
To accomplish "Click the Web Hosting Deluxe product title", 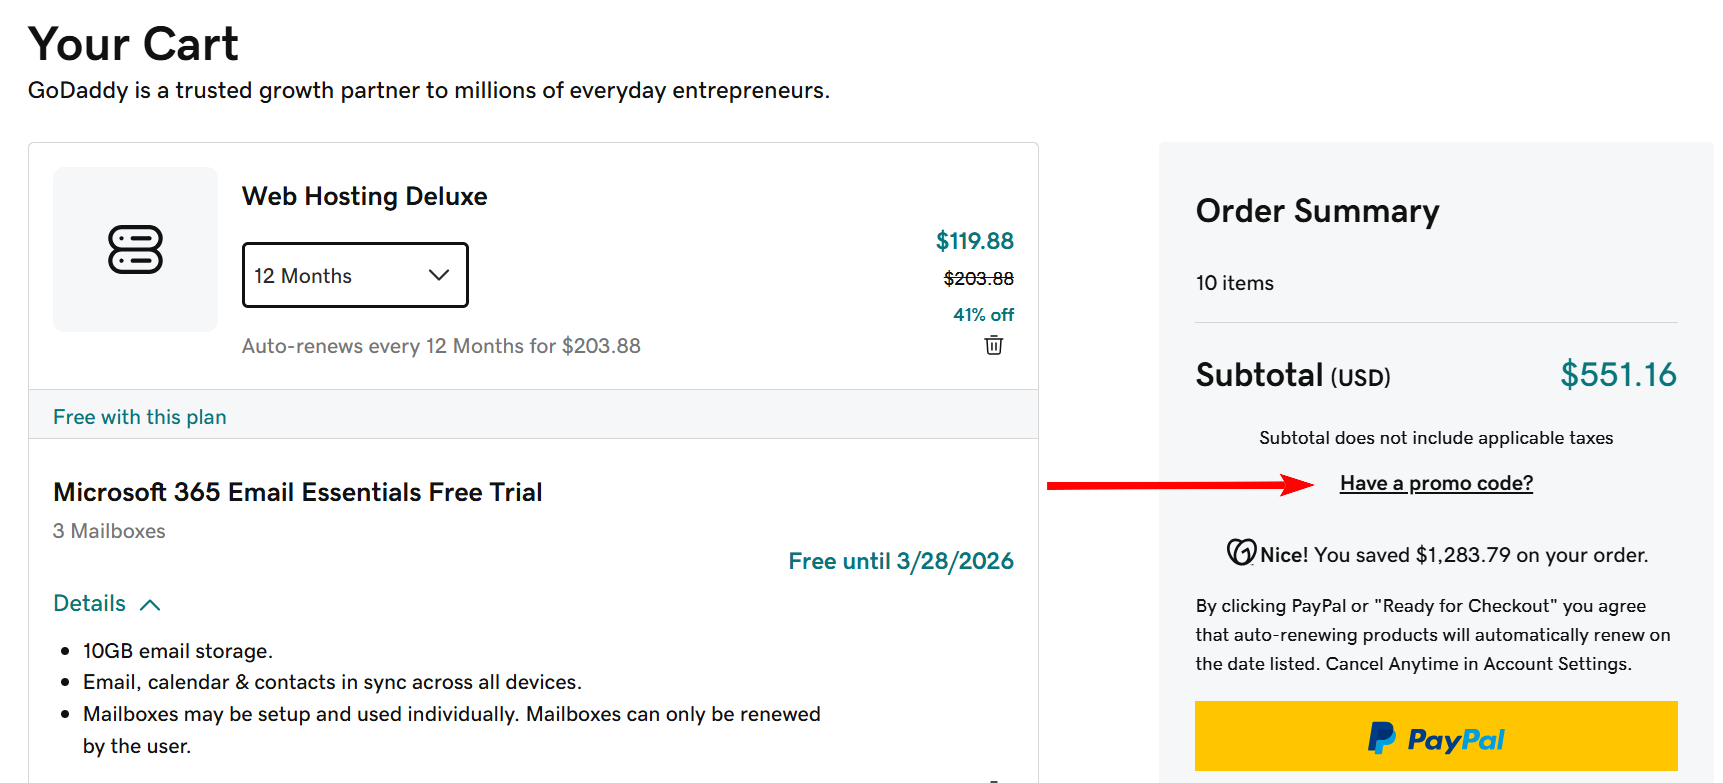I will (x=364, y=196).
